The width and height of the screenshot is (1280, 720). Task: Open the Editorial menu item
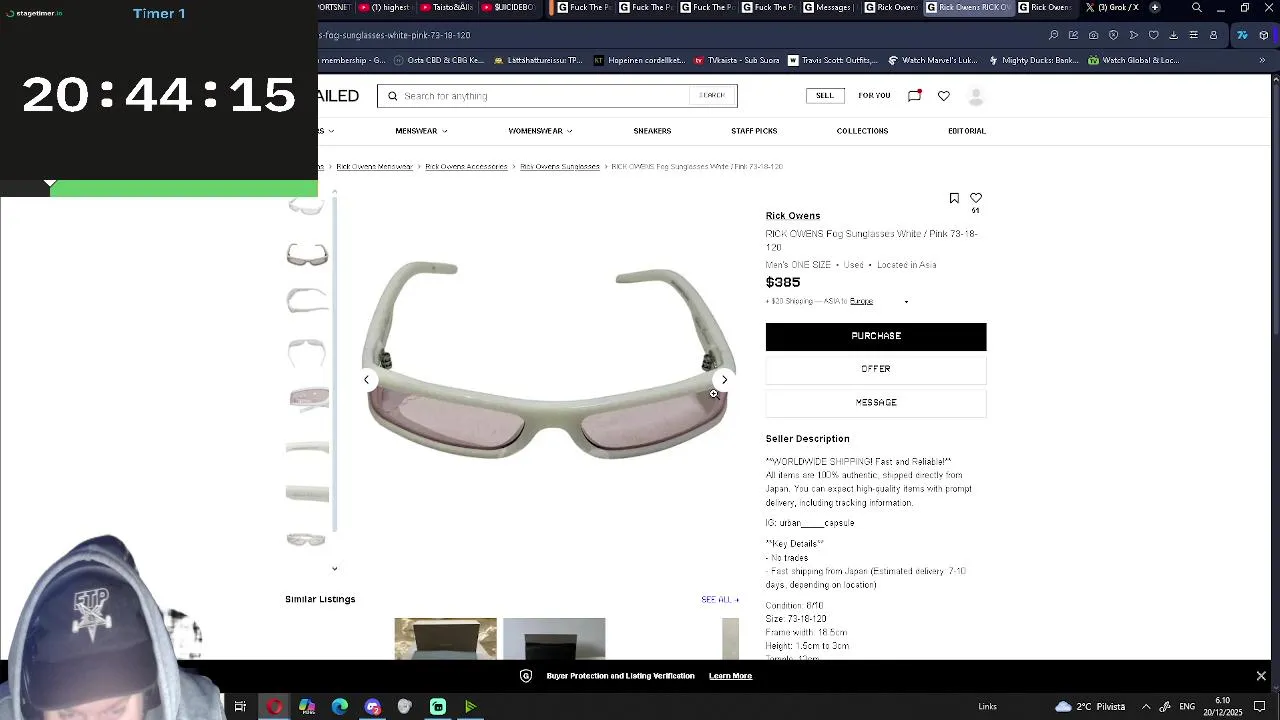pyautogui.click(x=966, y=131)
